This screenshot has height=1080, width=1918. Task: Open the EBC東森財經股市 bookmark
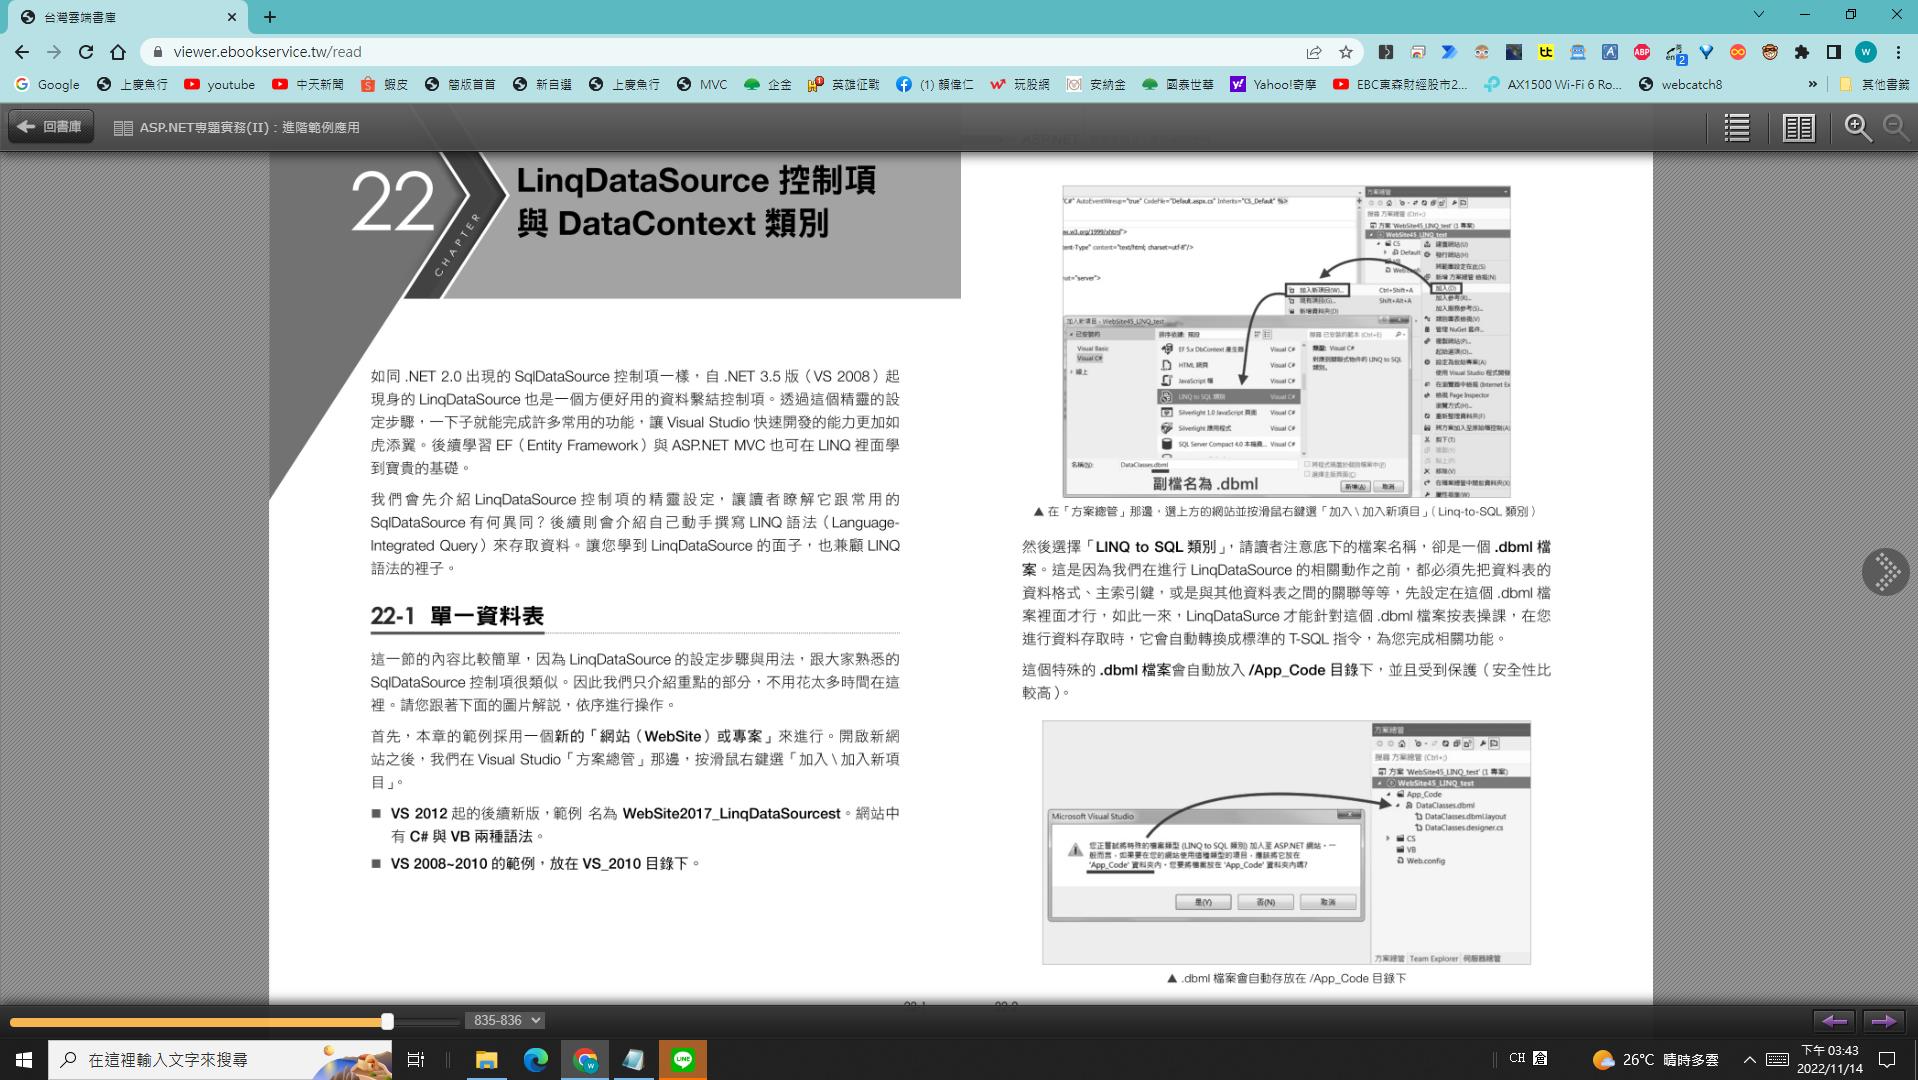coord(1400,85)
